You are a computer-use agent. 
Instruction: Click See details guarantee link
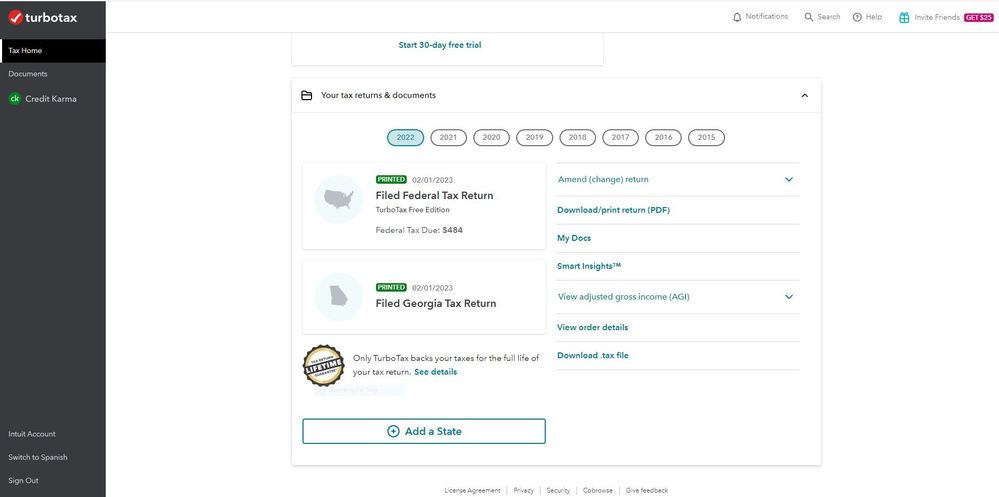pos(436,372)
